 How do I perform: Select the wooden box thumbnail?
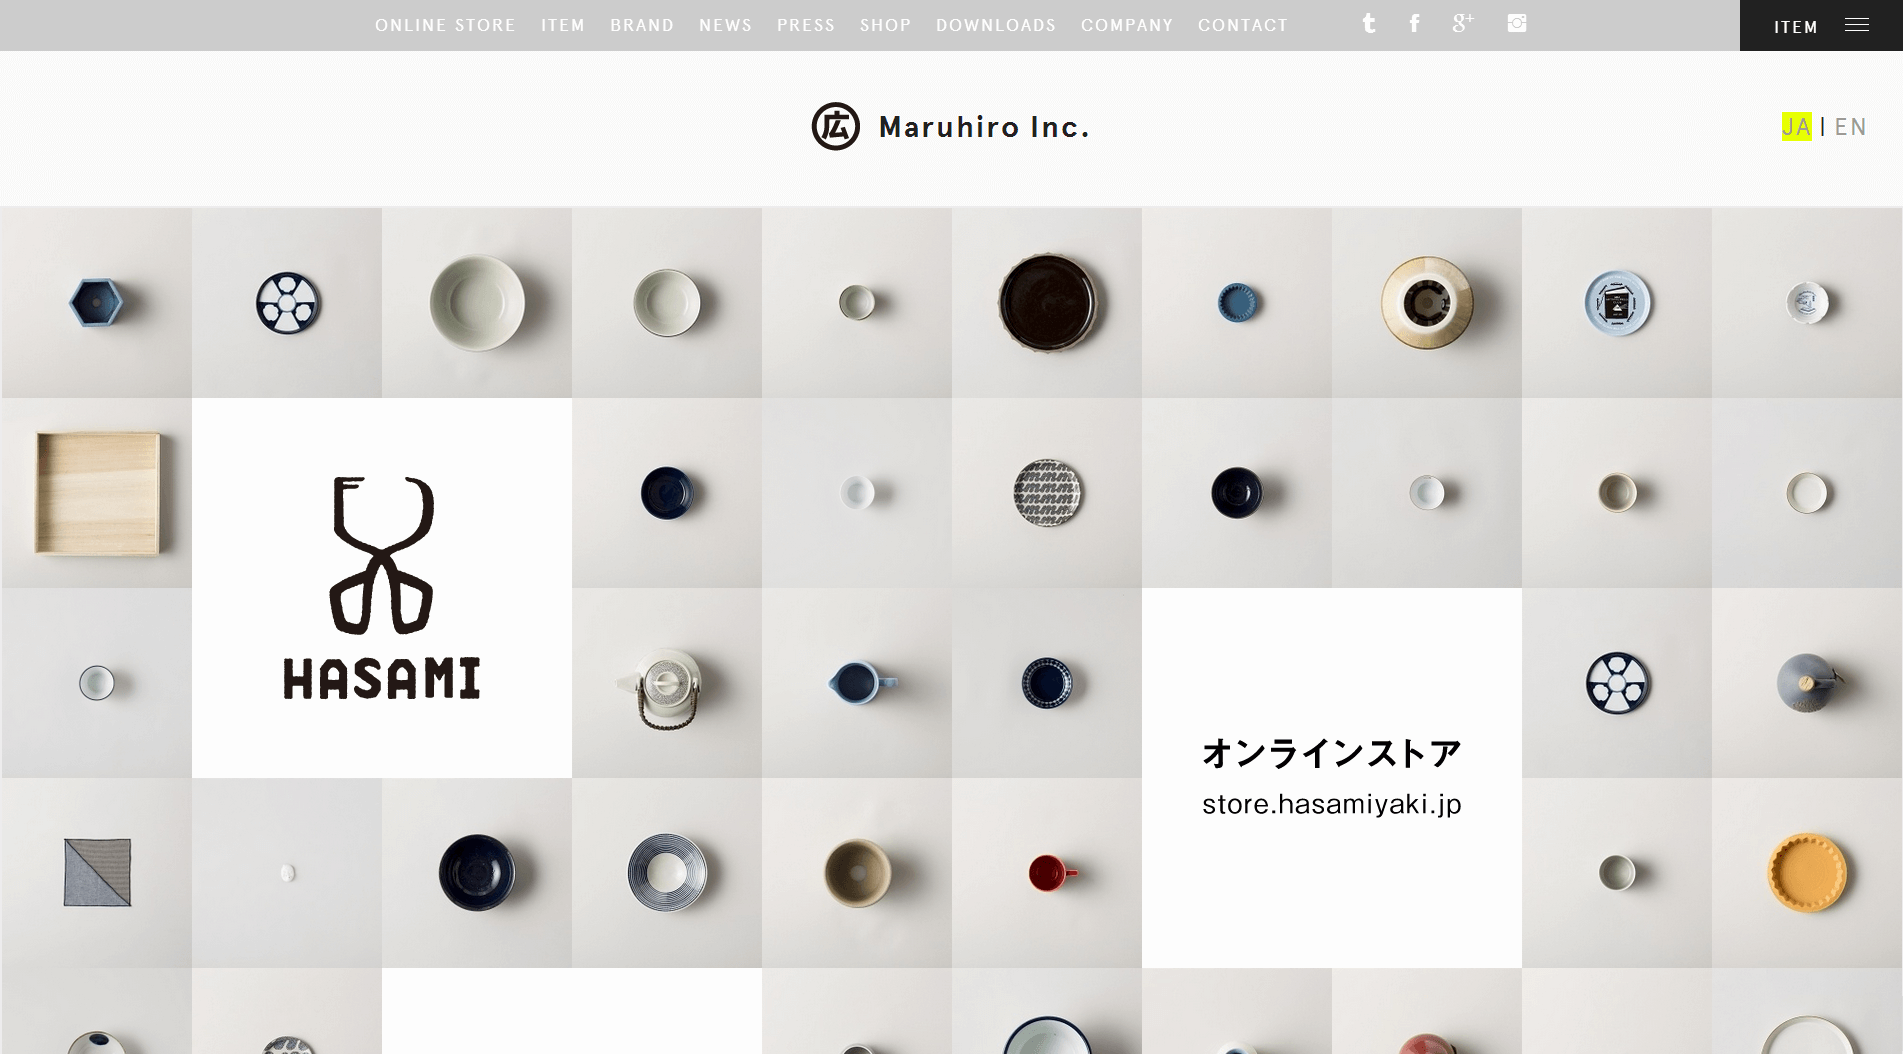pyautogui.click(x=97, y=493)
